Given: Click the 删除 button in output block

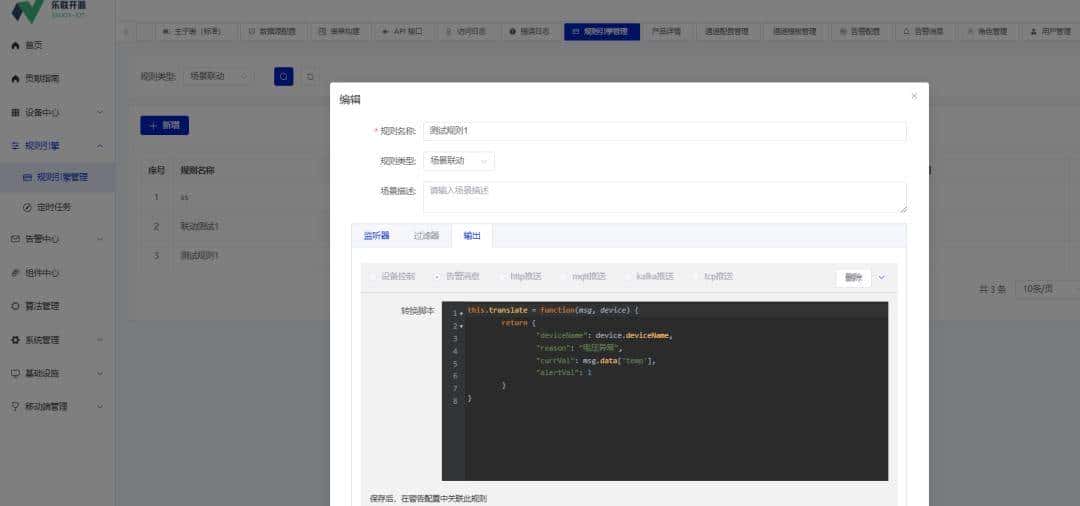Looking at the screenshot, I should tap(853, 277).
